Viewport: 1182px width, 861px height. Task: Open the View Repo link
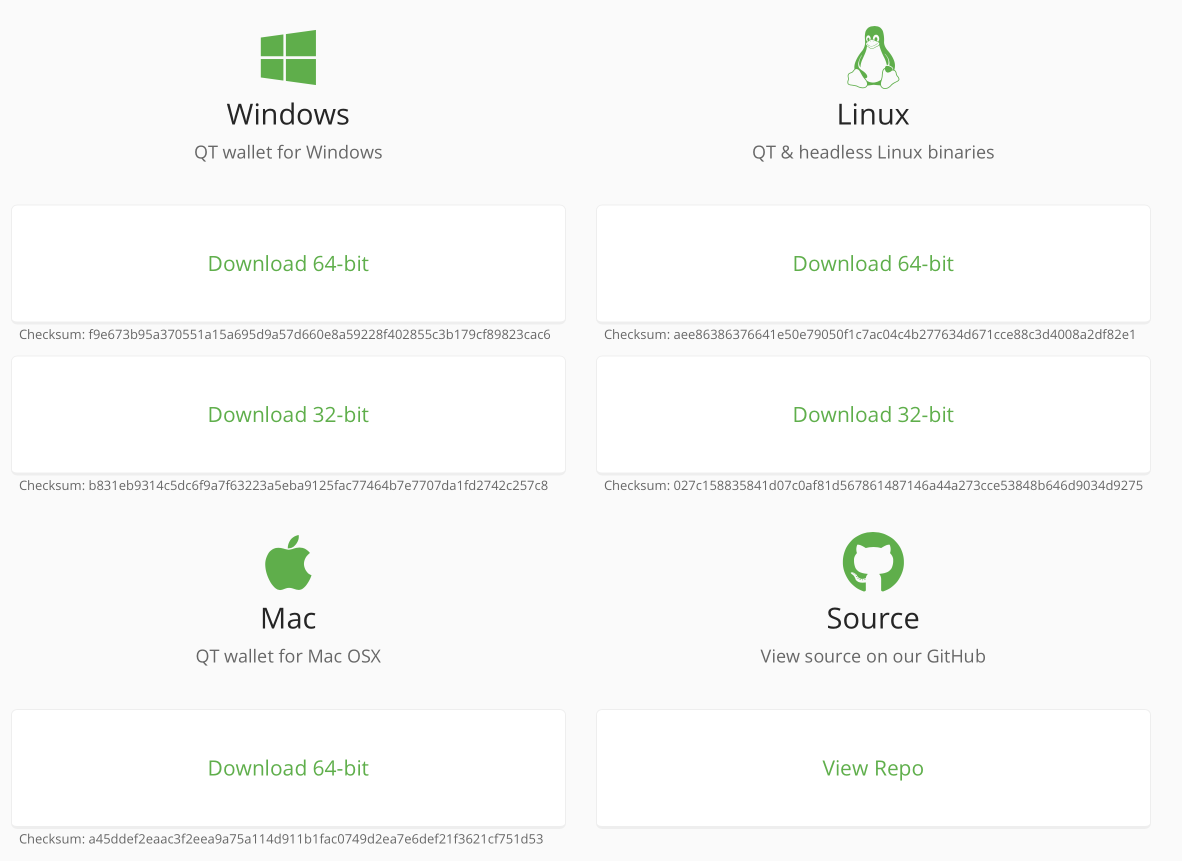pos(873,768)
